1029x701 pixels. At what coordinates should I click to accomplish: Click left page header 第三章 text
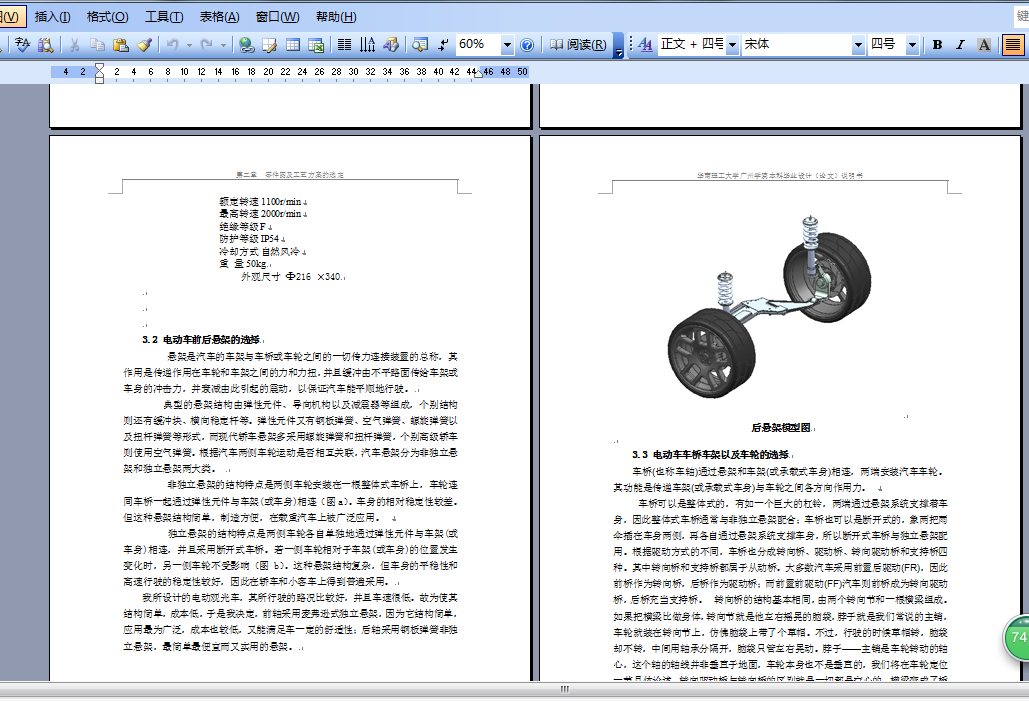[x=290, y=175]
